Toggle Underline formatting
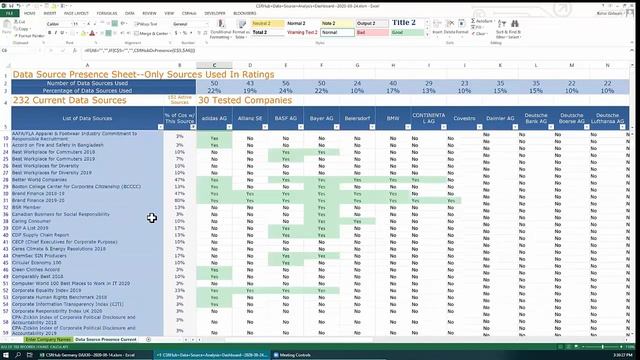Viewport: 640px width, 360px height. click(x=62, y=33)
